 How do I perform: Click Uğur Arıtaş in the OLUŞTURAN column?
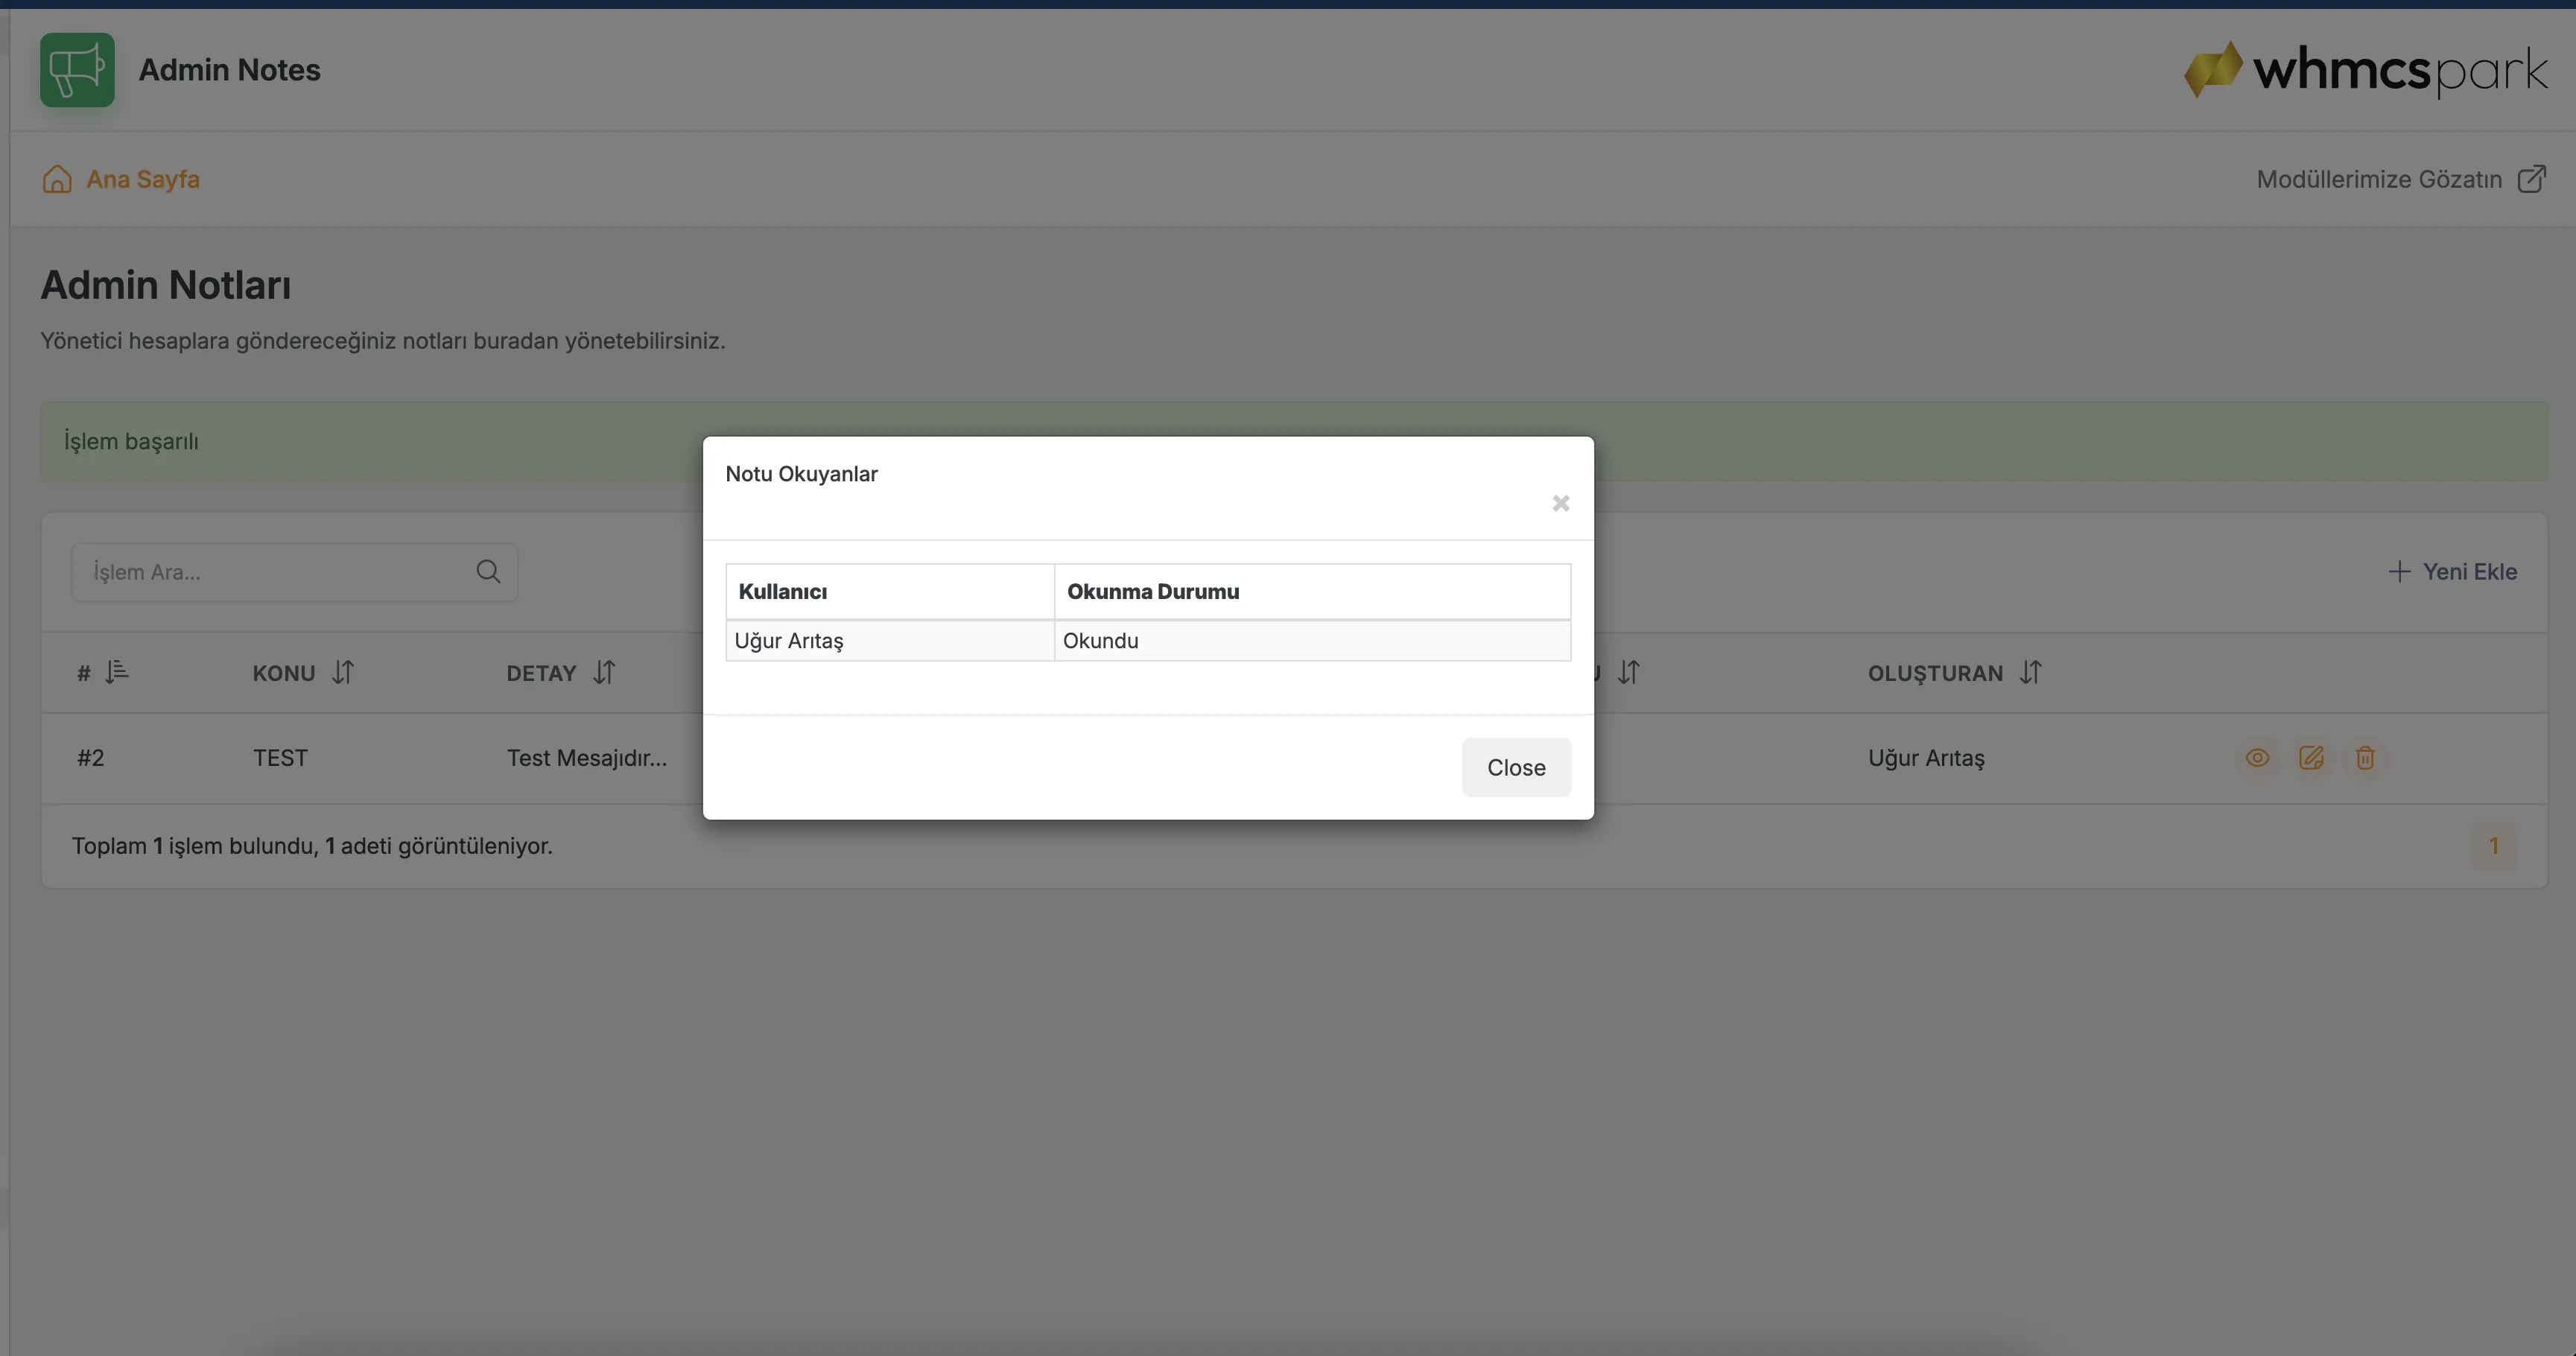(1926, 758)
